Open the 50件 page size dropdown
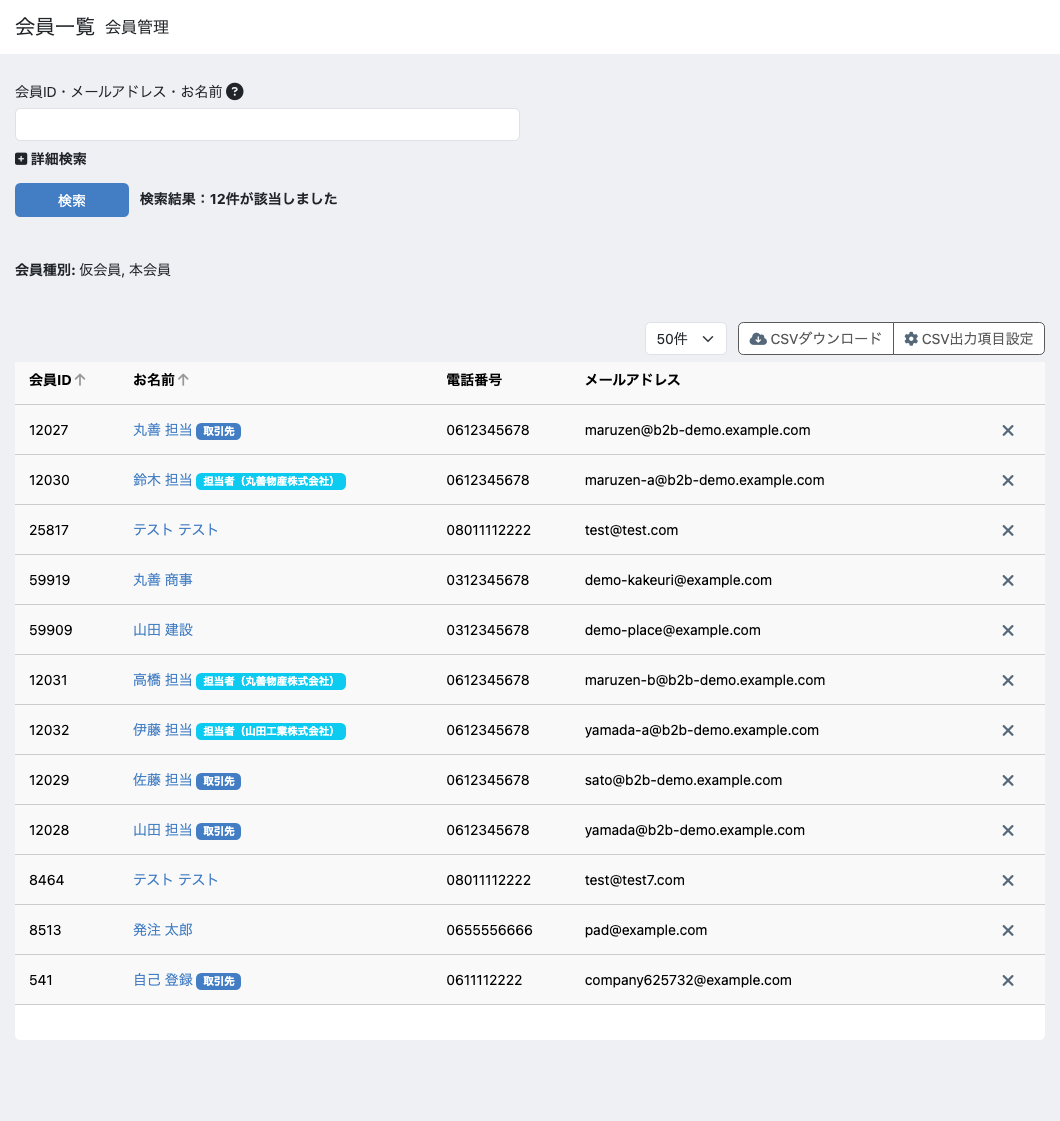Image resolution: width=1060 pixels, height=1121 pixels. point(685,339)
